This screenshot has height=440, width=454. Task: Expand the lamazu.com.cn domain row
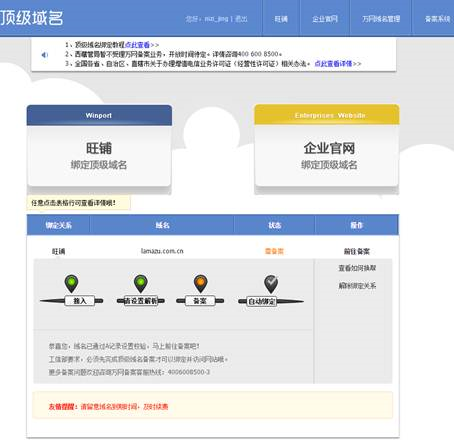[213, 251]
